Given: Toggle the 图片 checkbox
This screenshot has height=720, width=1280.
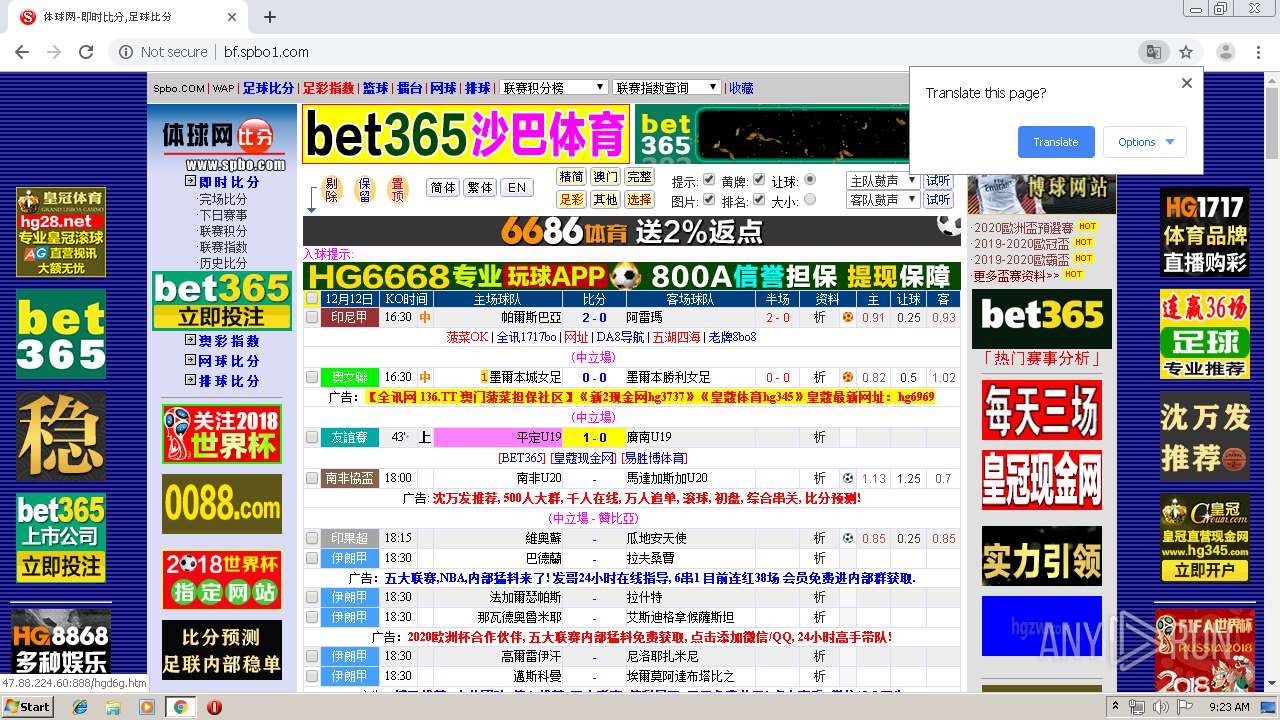Looking at the screenshot, I should tap(711, 199).
